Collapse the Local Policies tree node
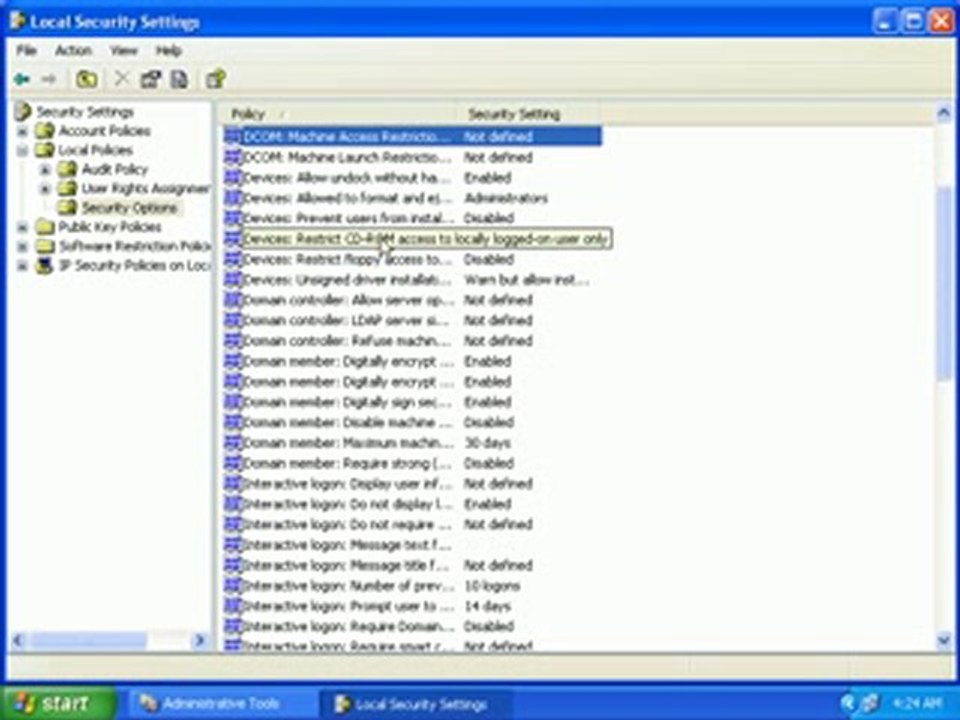This screenshot has height=720, width=960. [22, 150]
